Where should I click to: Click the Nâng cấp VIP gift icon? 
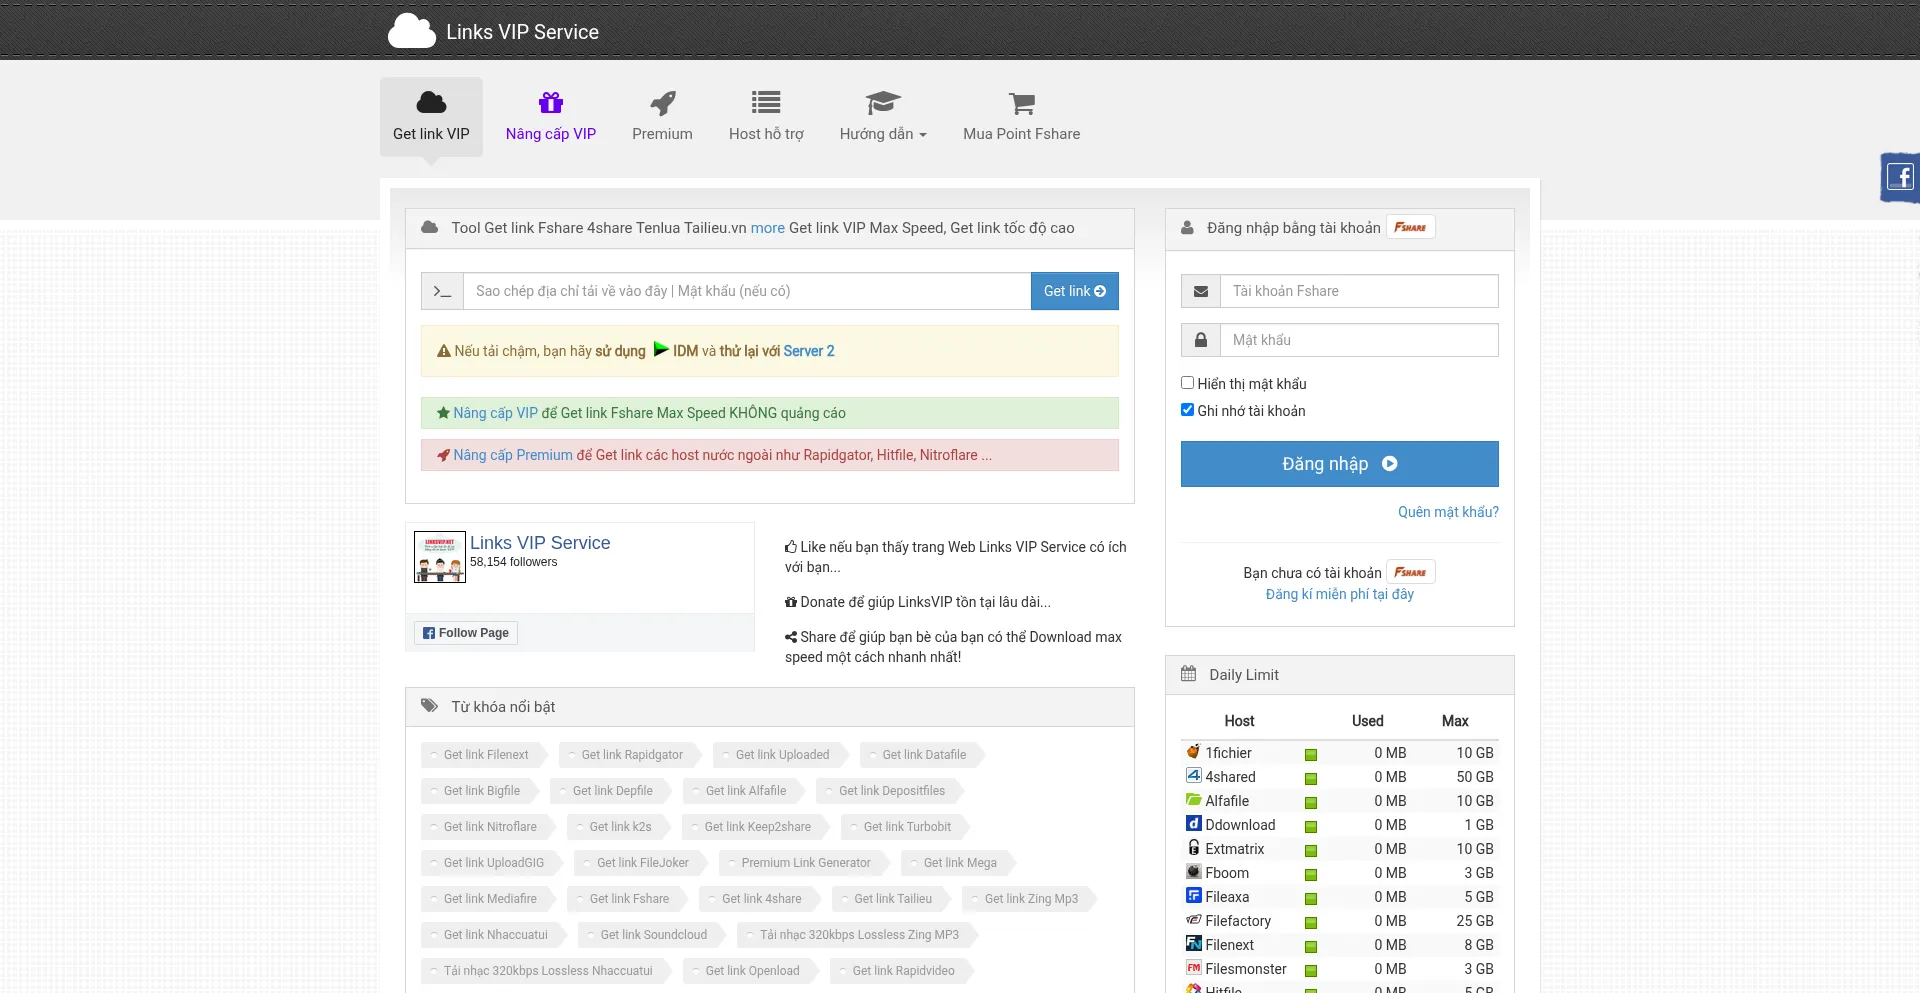[550, 103]
